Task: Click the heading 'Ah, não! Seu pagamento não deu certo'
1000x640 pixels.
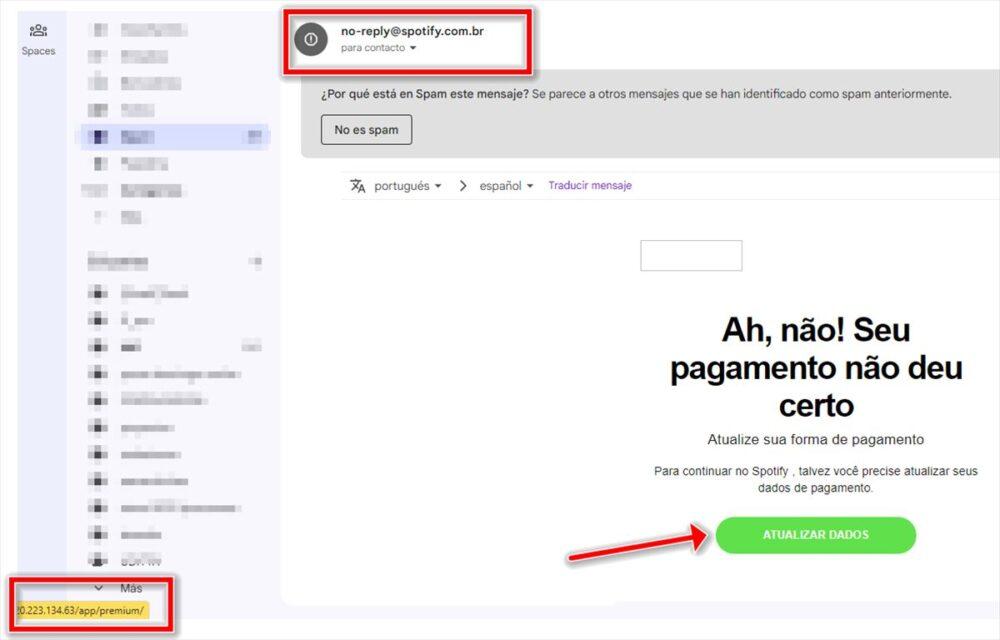Action: point(816,368)
